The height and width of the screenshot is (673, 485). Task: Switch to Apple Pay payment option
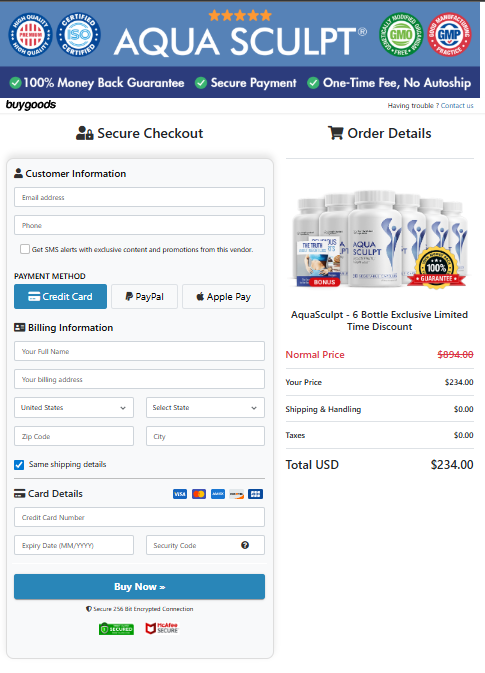point(223,297)
